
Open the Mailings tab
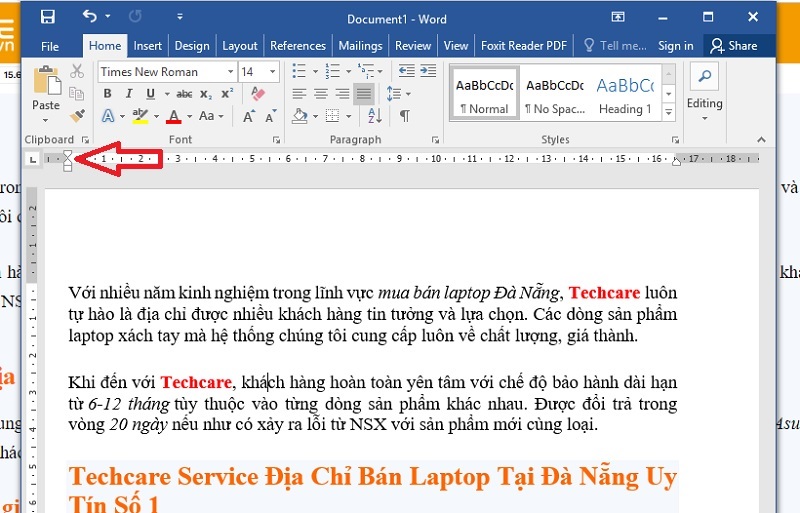[x=360, y=46]
